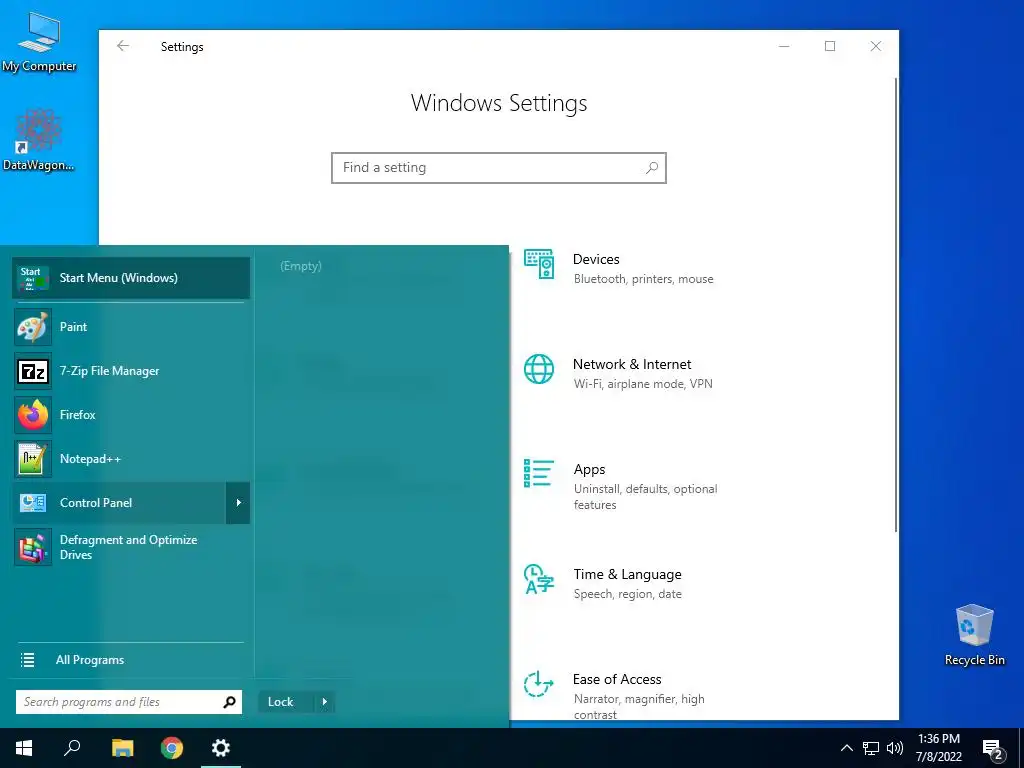Click the Settings window vertical scrollbar

[895, 304]
